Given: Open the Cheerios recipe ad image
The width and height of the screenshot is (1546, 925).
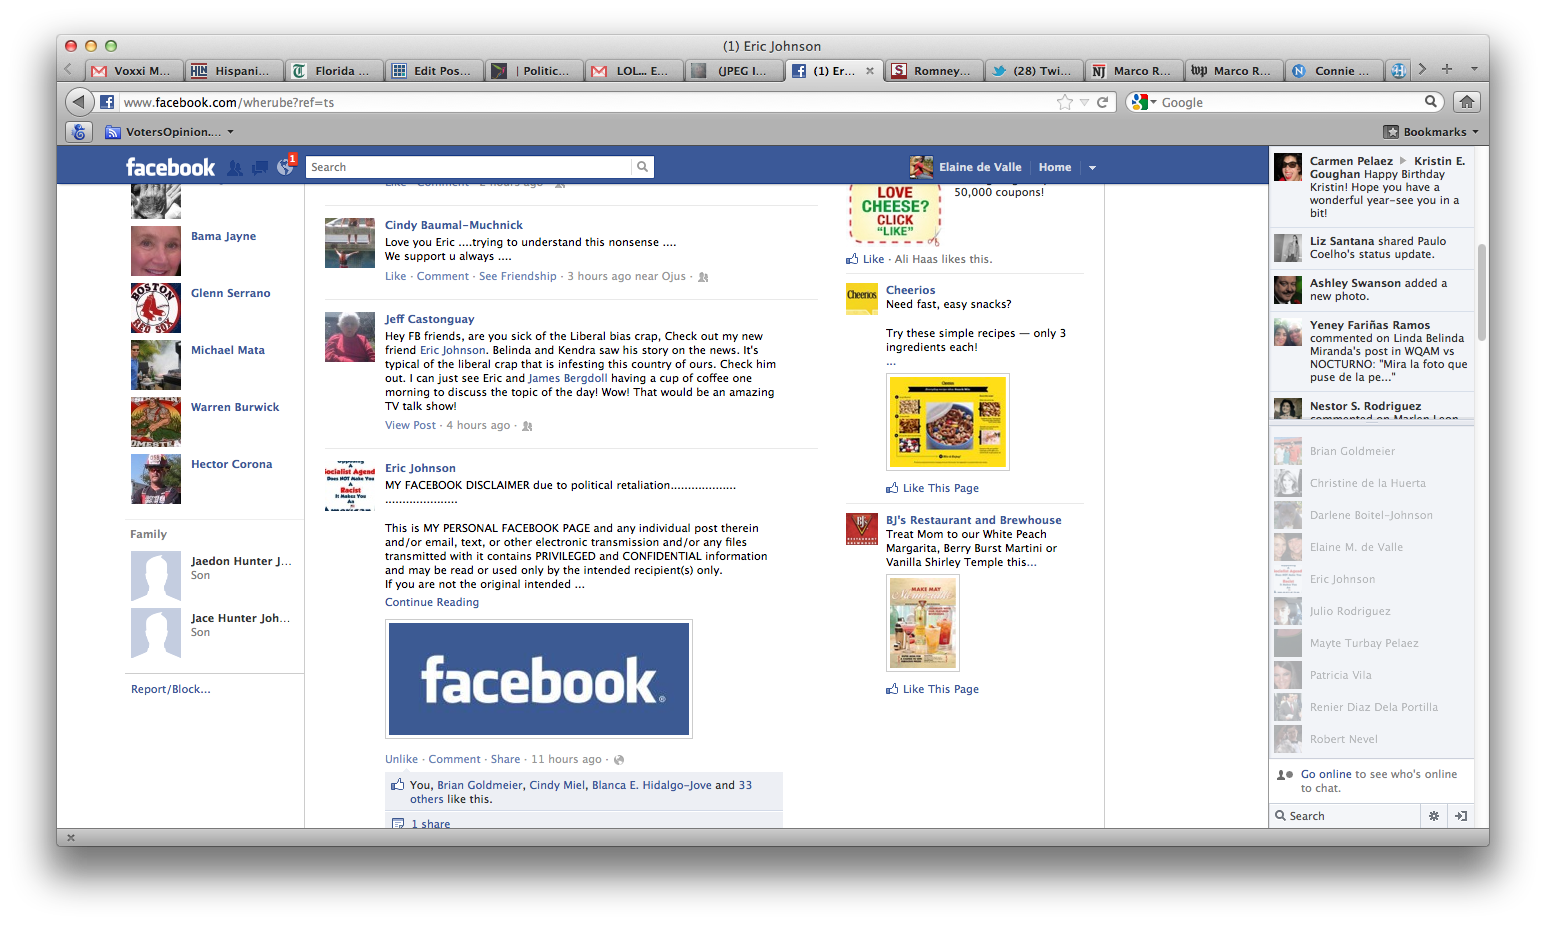Looking at the screenshot, I should point(948,422).
